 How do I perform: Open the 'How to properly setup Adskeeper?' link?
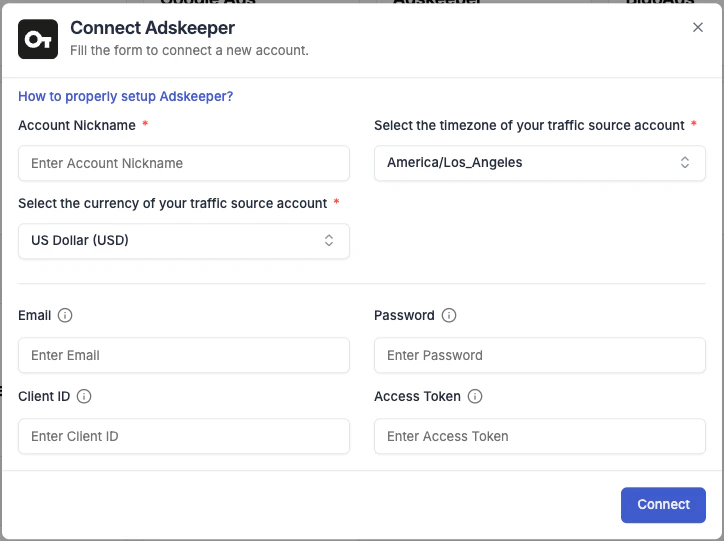coord(126,96)
